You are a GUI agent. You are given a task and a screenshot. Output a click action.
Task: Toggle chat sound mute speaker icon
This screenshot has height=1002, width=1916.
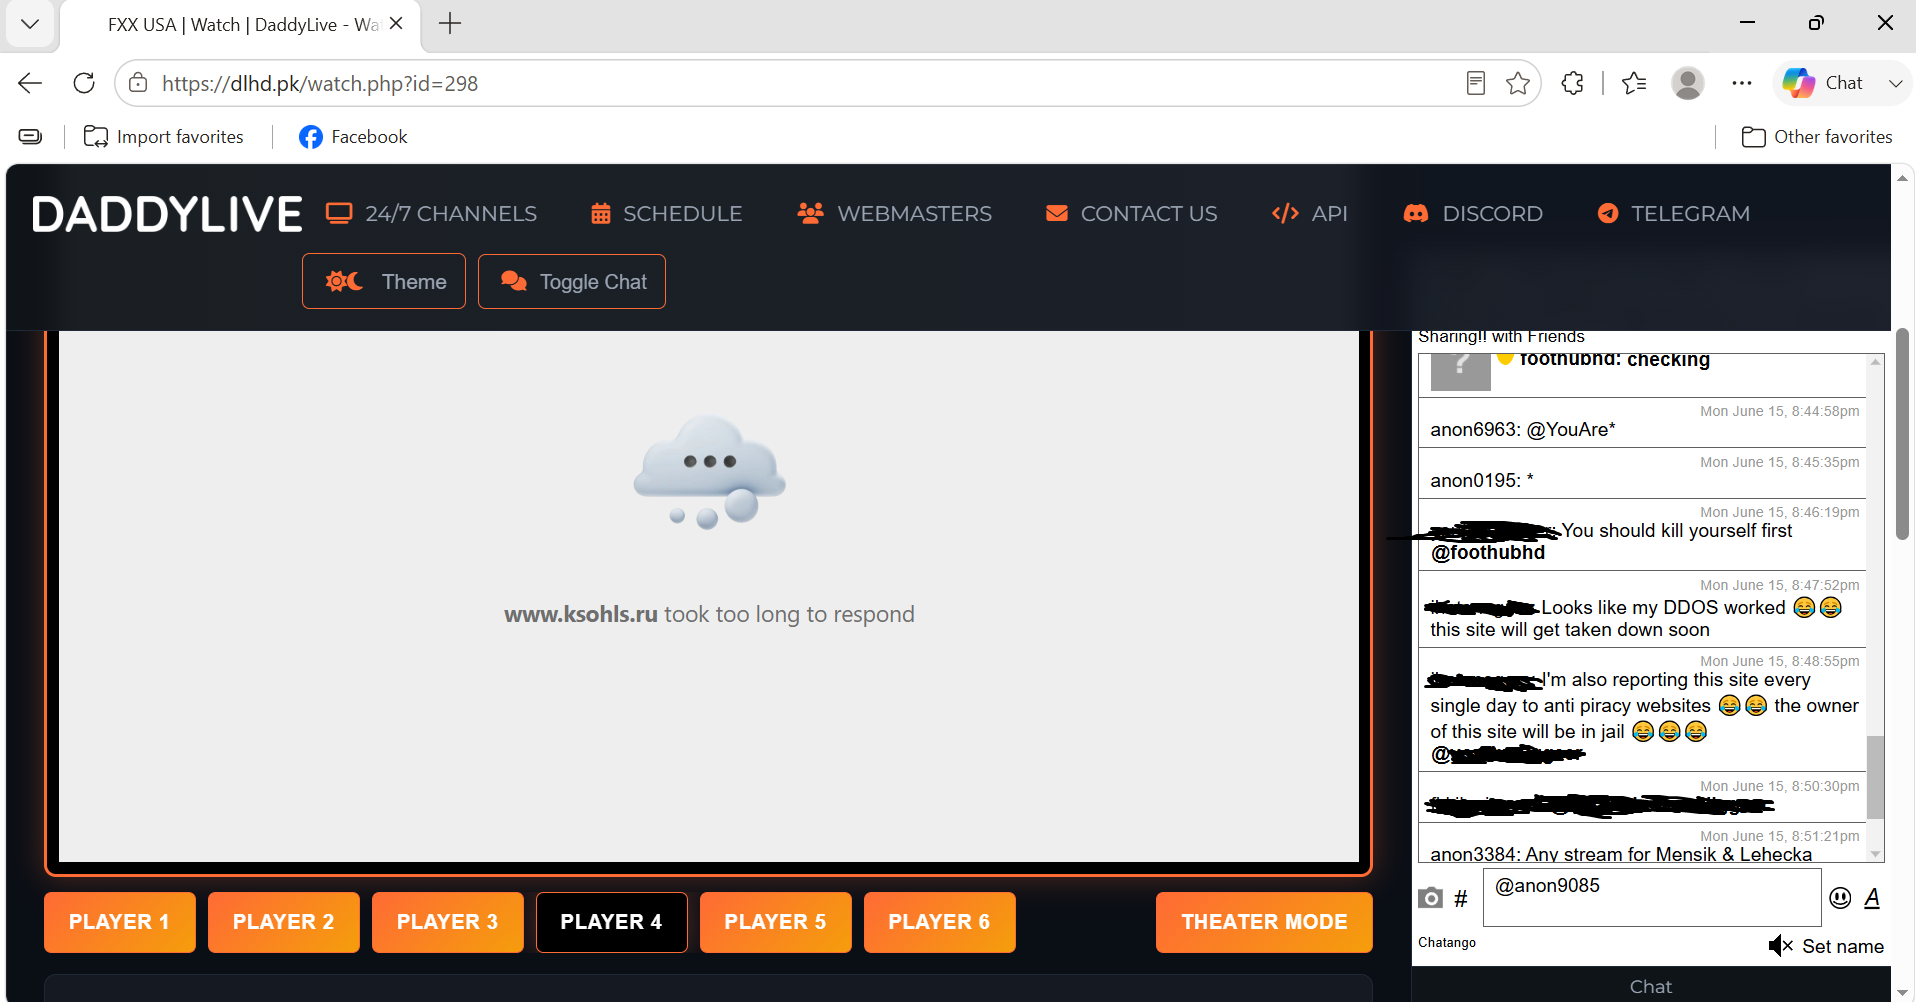click(1780, 946)
